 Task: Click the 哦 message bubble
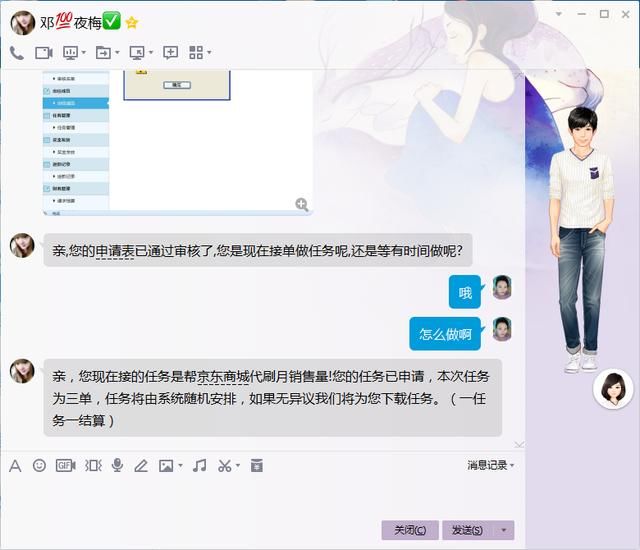coord(465,292)
